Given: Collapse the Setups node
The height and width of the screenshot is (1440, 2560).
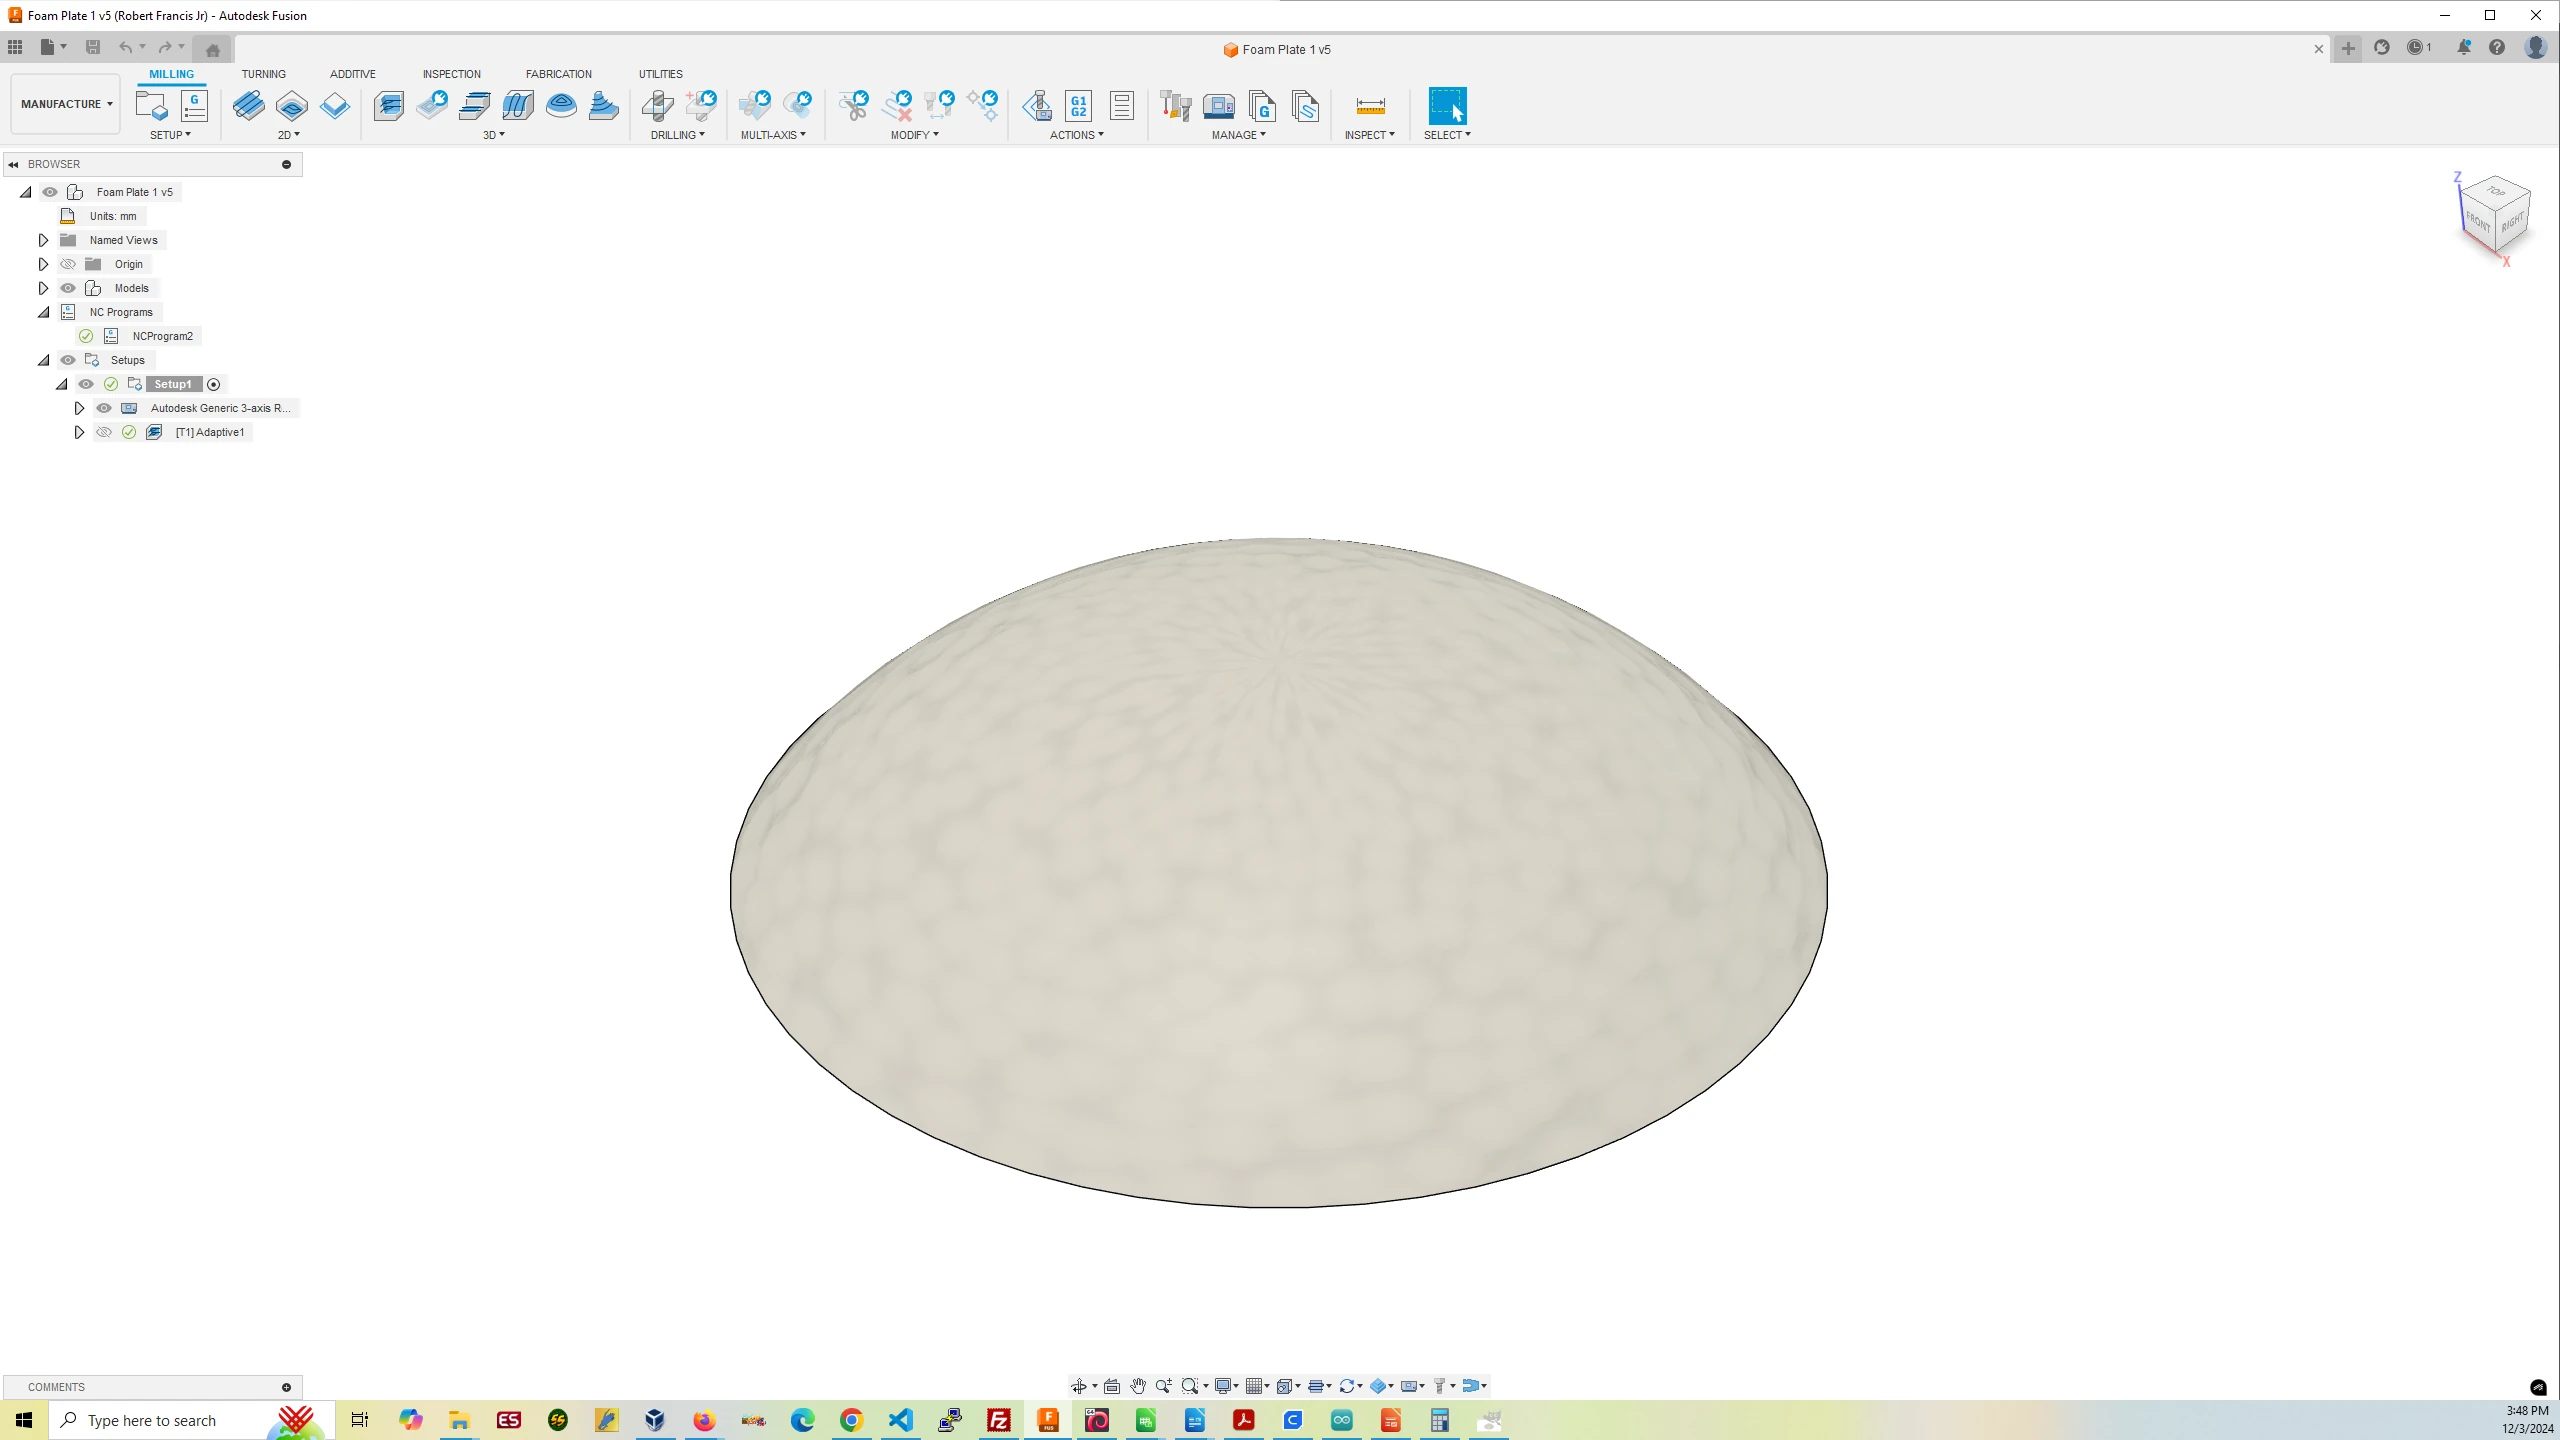Looking at the screenshot, I should click(x=43, y=360).
